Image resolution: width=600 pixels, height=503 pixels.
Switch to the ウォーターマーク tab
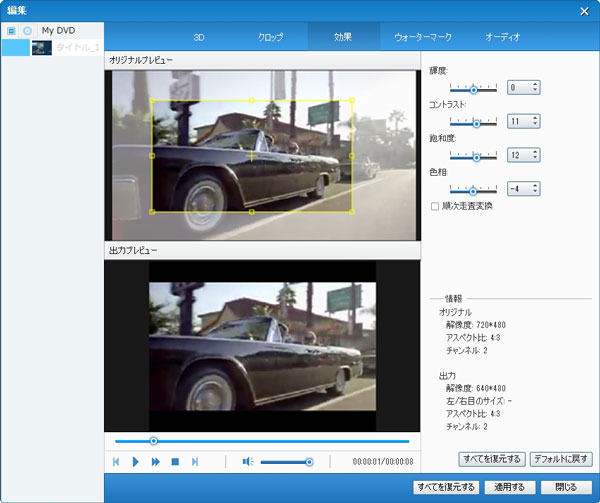tap(423, 37)
